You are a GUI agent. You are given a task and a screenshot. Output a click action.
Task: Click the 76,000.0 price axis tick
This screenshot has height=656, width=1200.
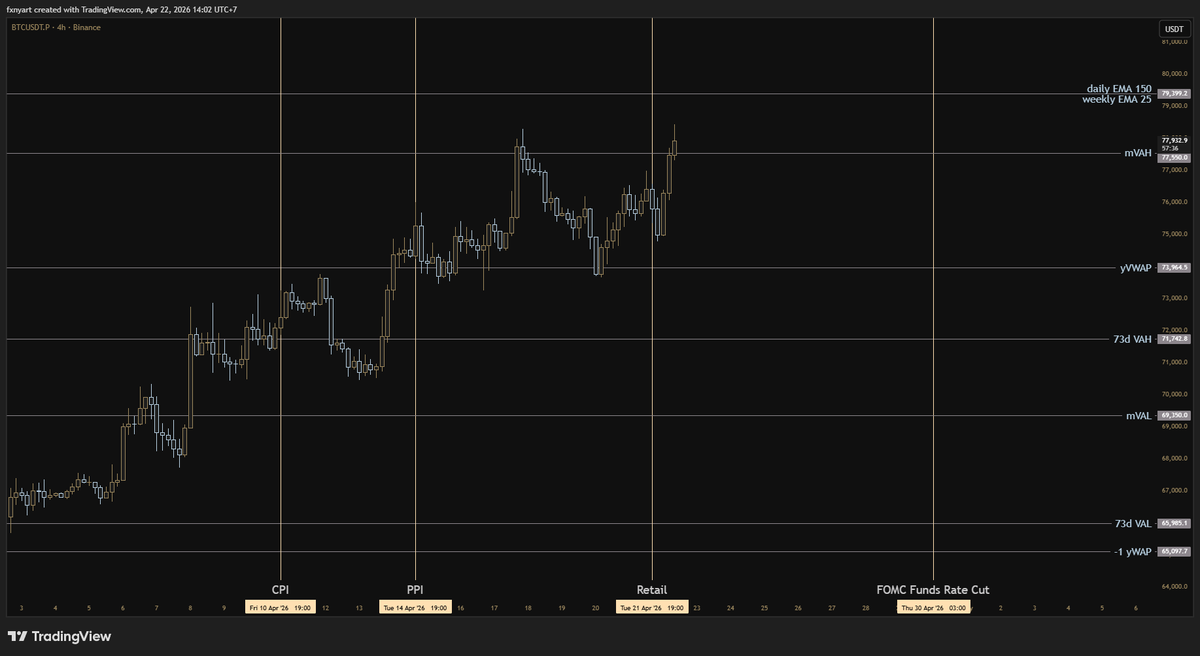click(1175, 203)
